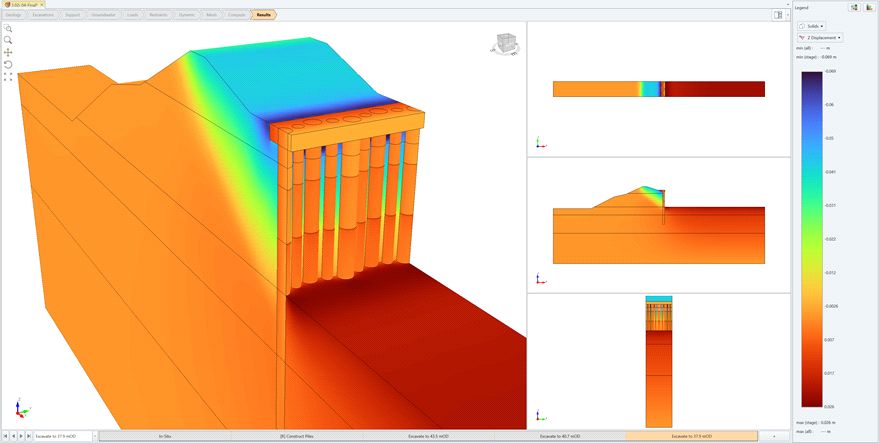Select the magnifier zoom tool
The width and height of the screenshot is (879, 443).
8,40
